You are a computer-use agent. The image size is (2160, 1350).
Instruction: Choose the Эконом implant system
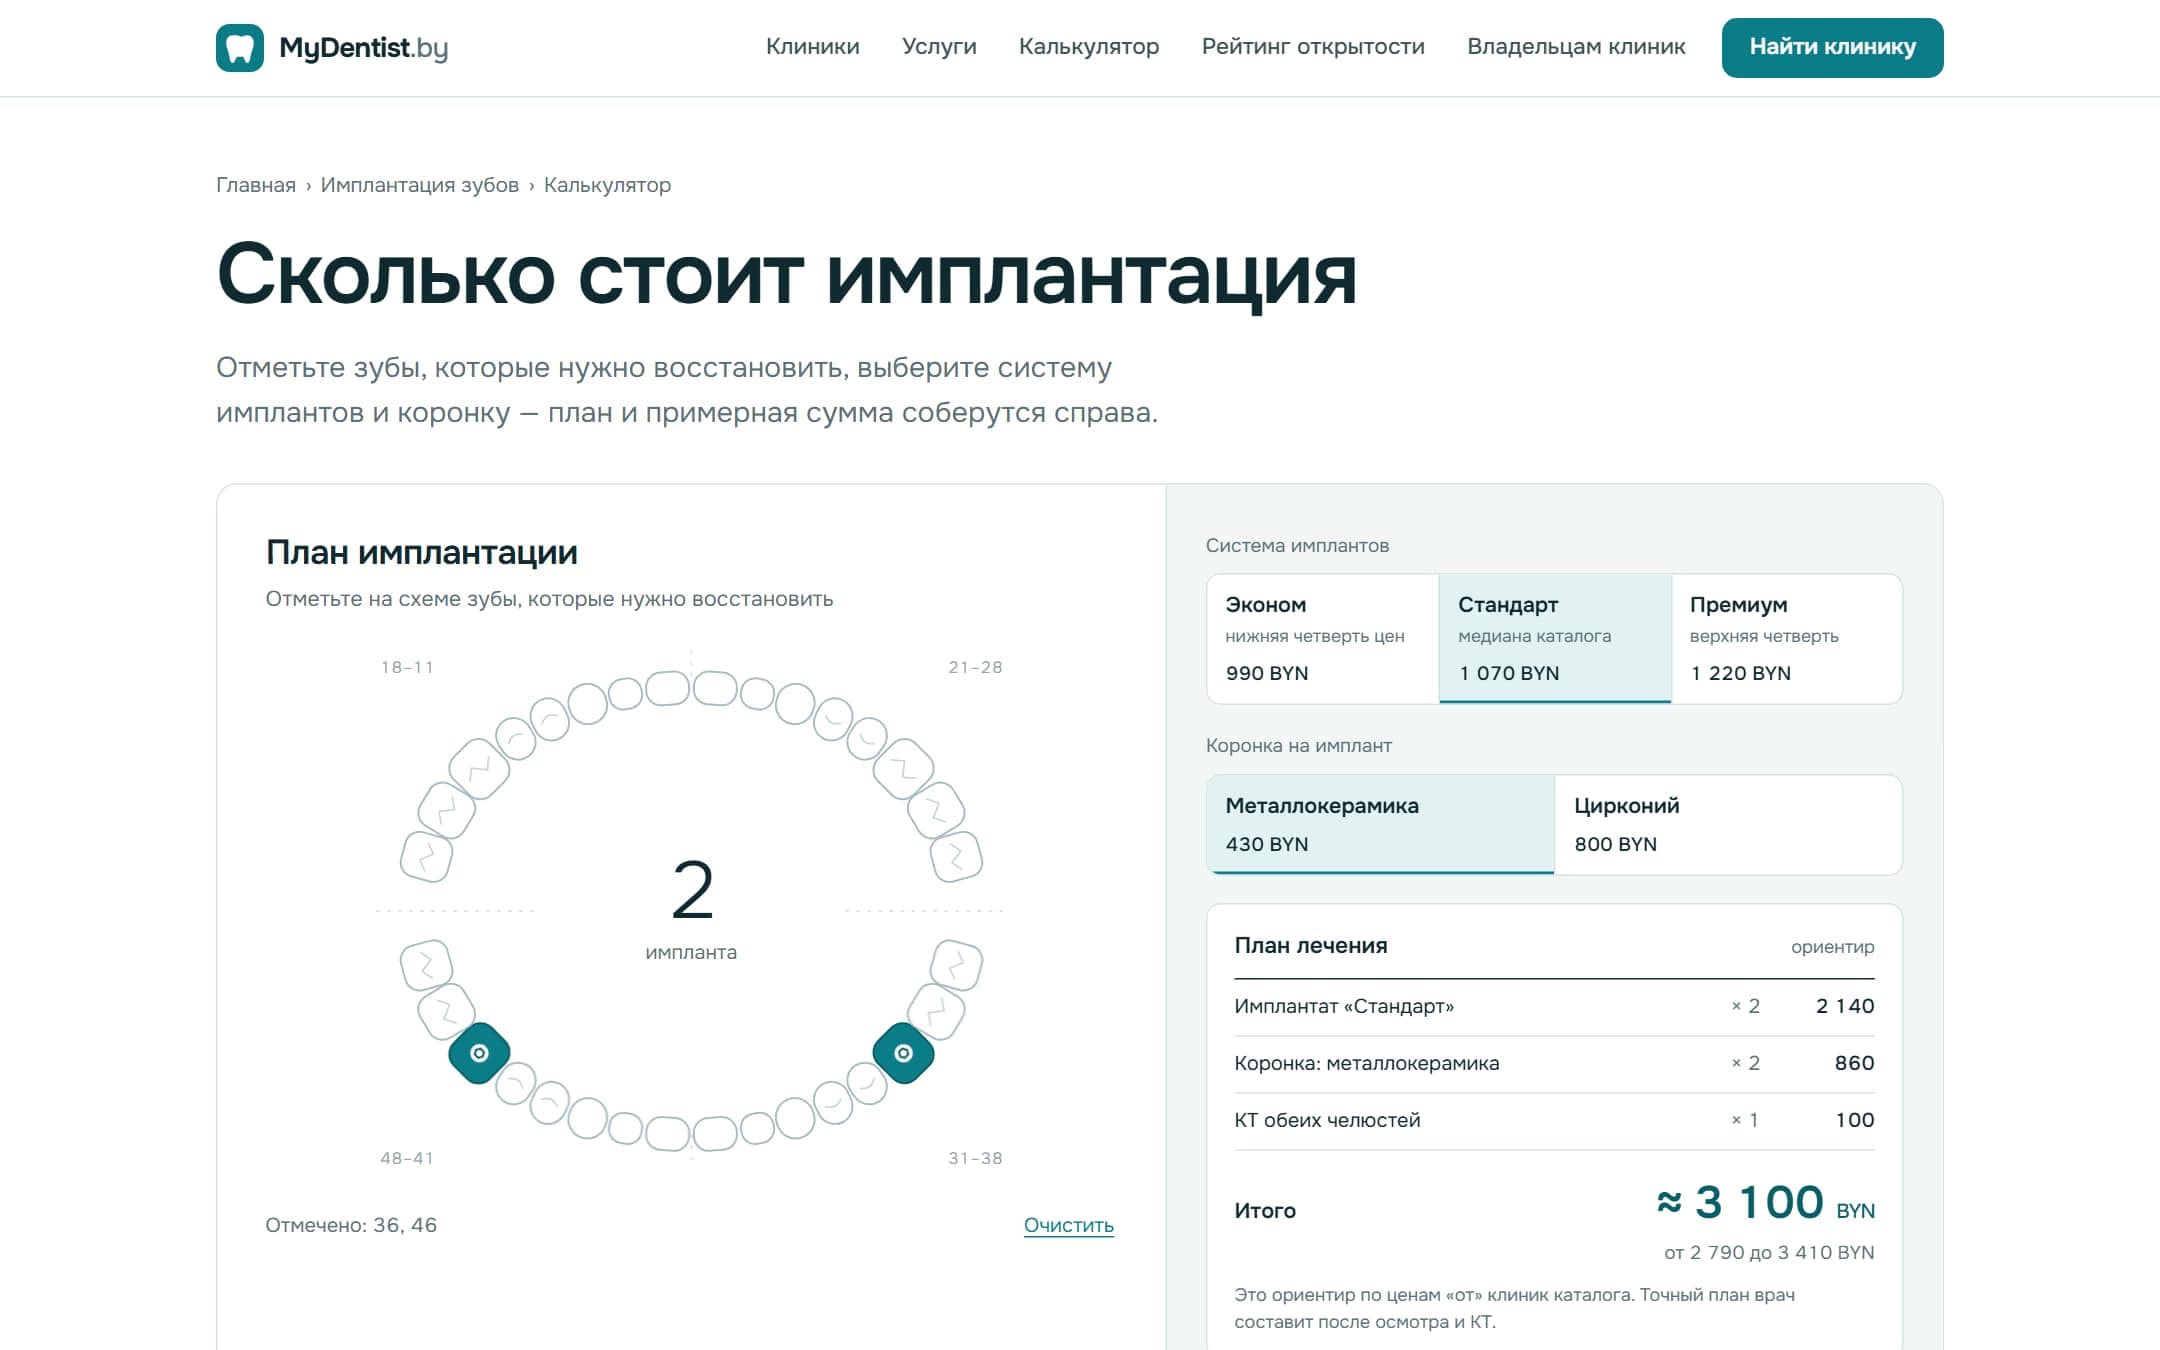1323,638
